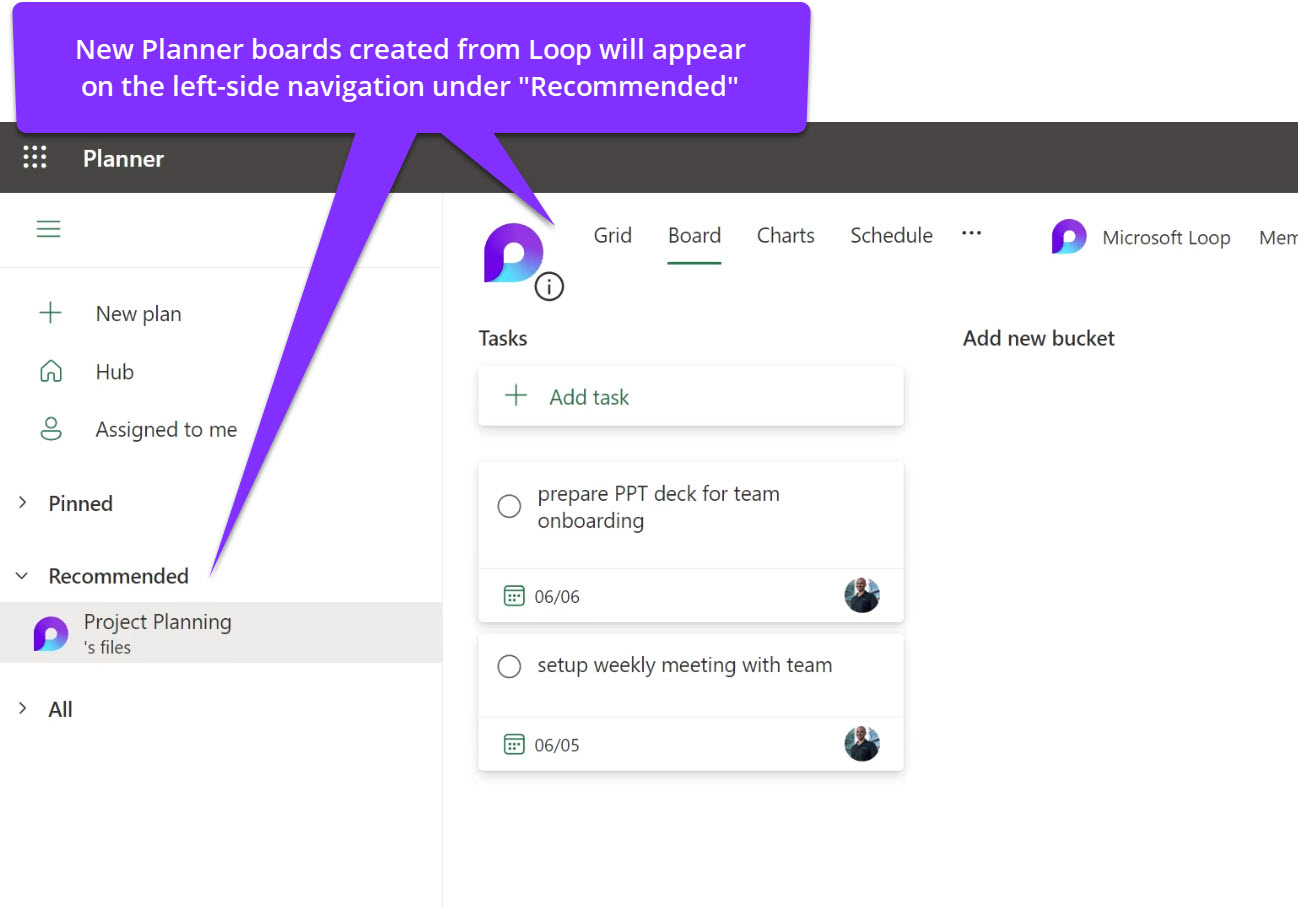The height and width of the screenshot is (907, 1298).
Task: Click the Tasks bucket title
Action: click(x=503, y=338)
